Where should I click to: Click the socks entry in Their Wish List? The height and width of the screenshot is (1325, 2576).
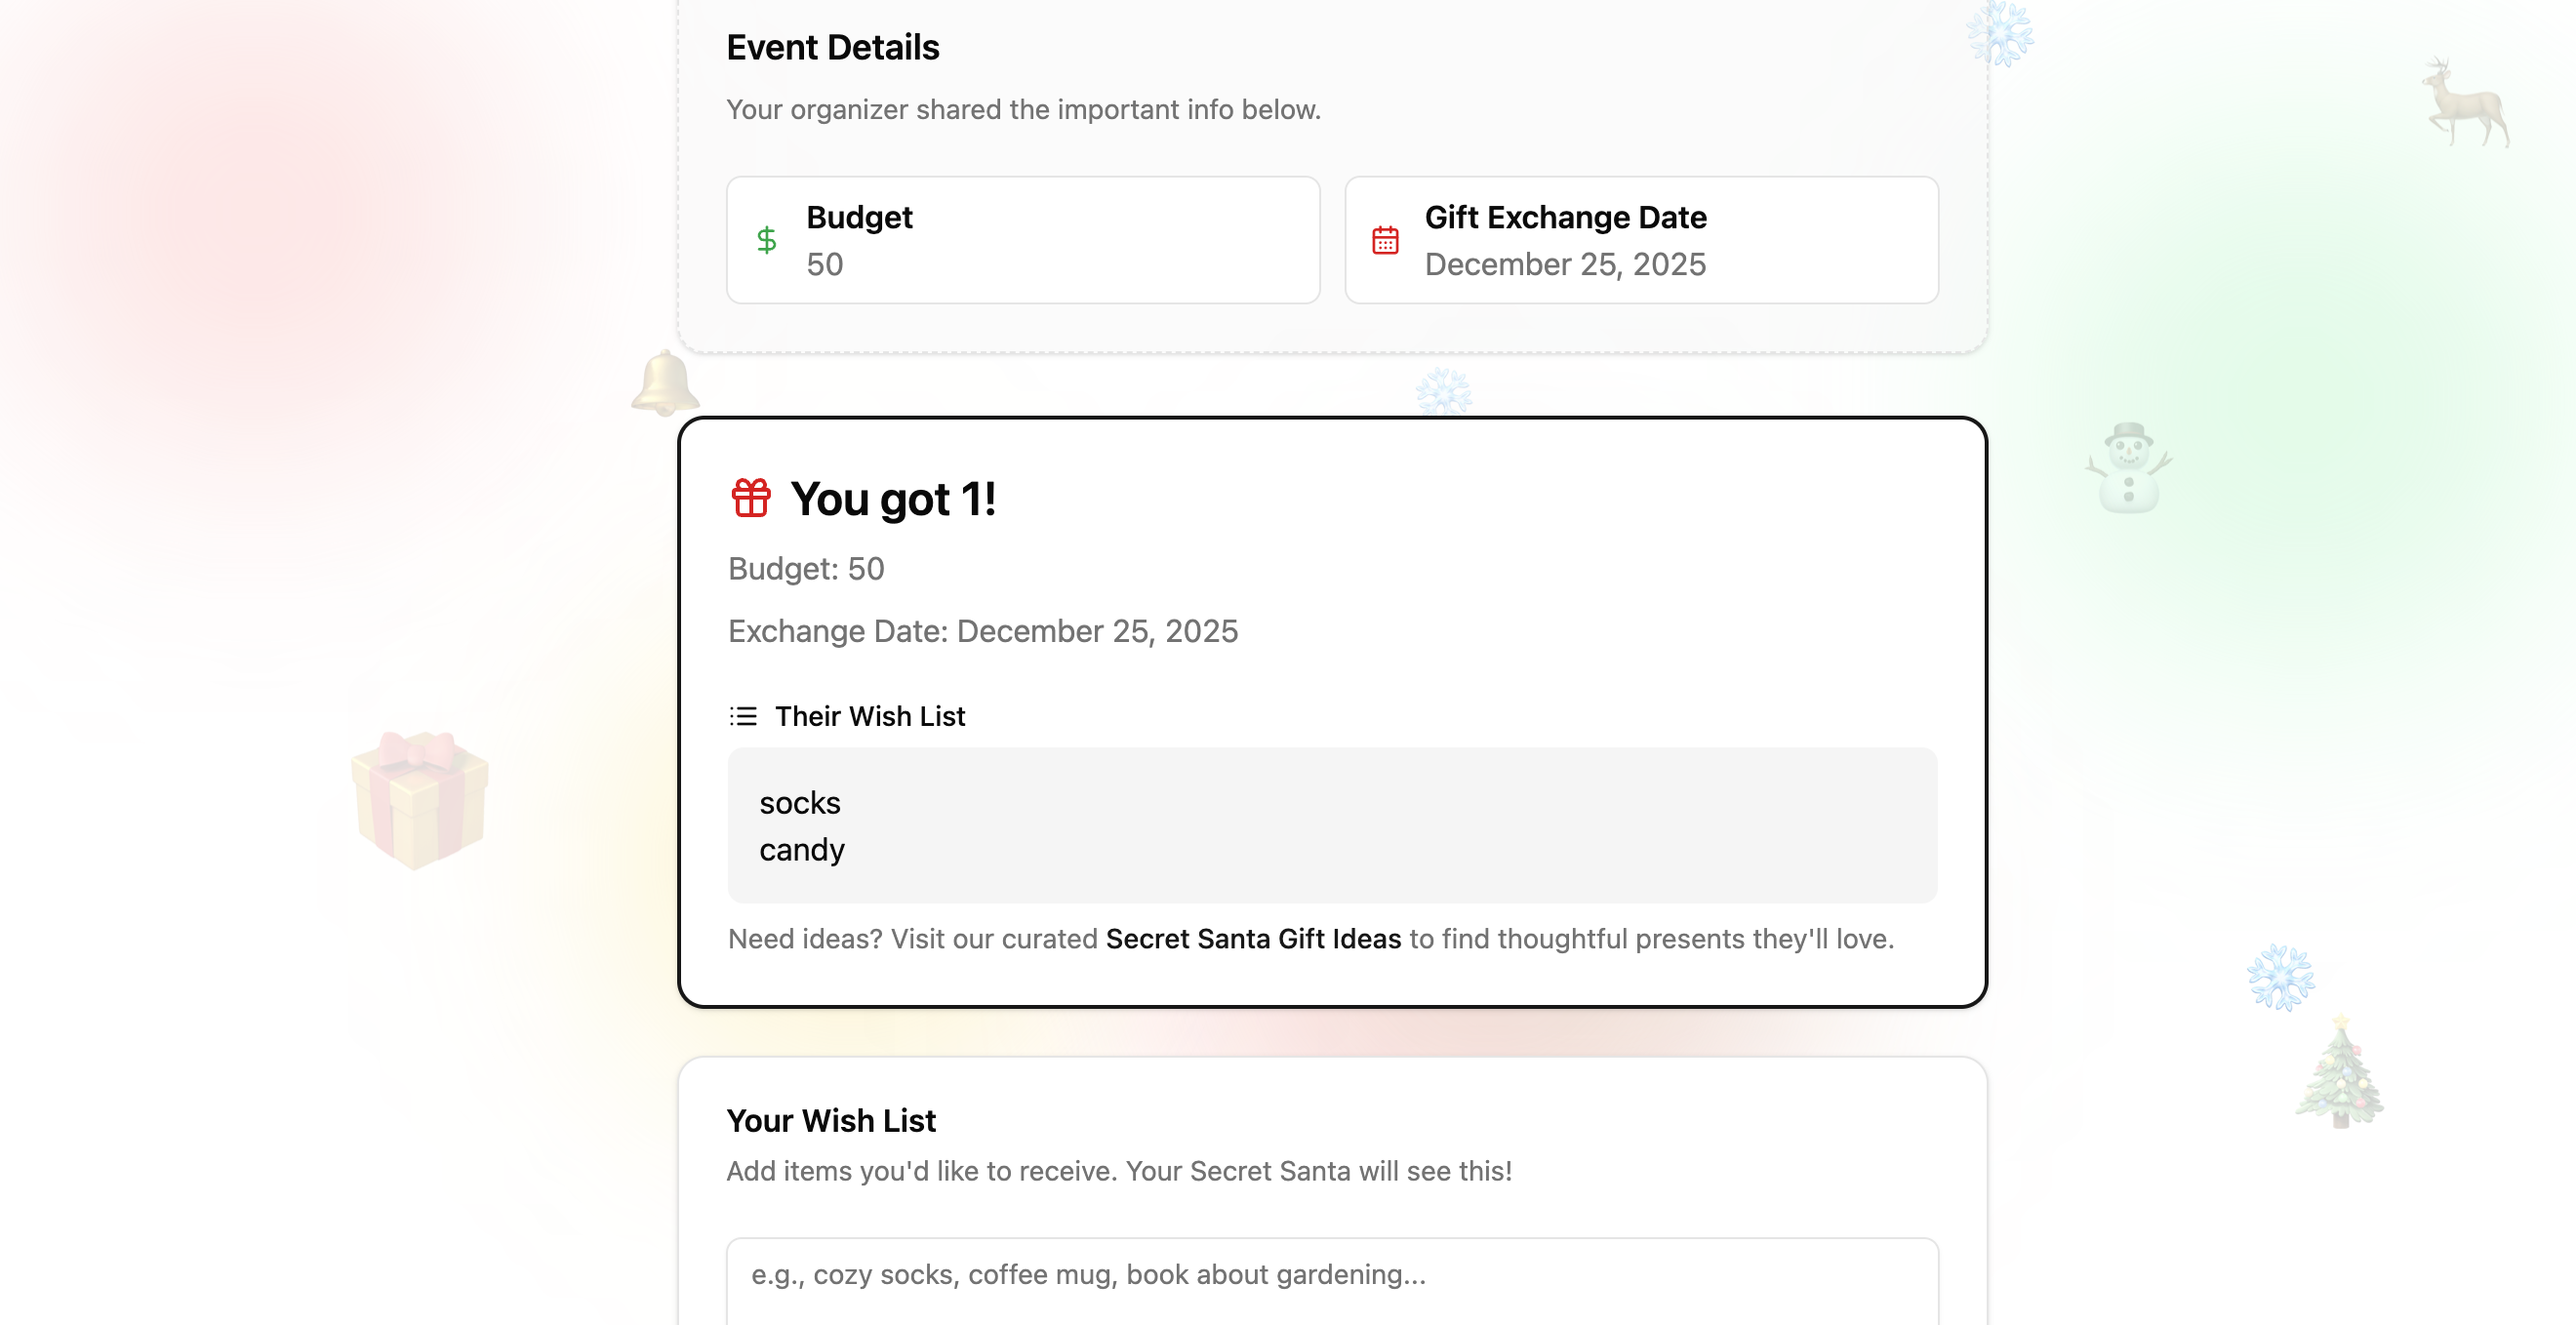pos(800,803)
